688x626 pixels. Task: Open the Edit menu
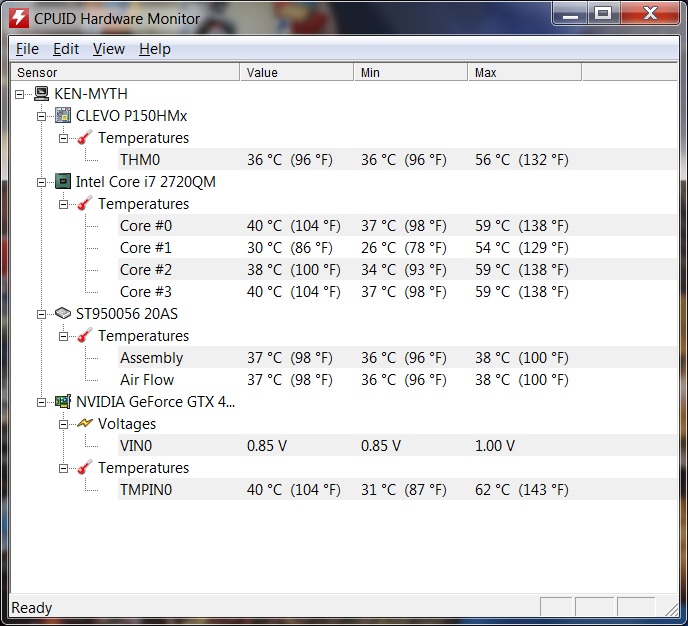66,49
